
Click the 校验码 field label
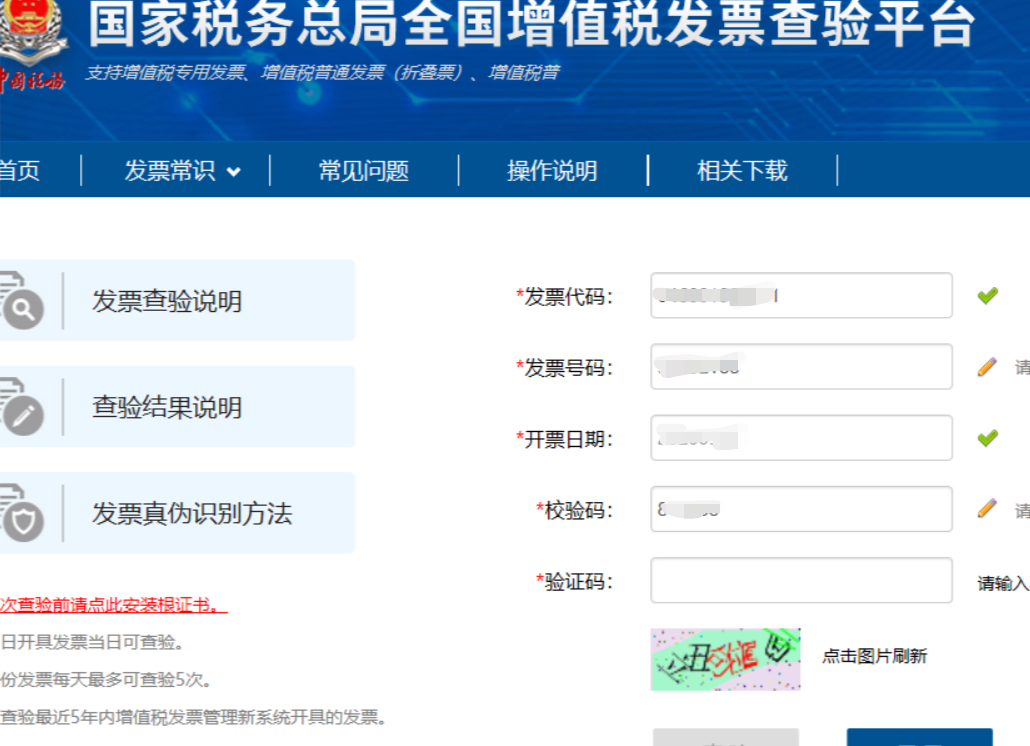[575, 510]
